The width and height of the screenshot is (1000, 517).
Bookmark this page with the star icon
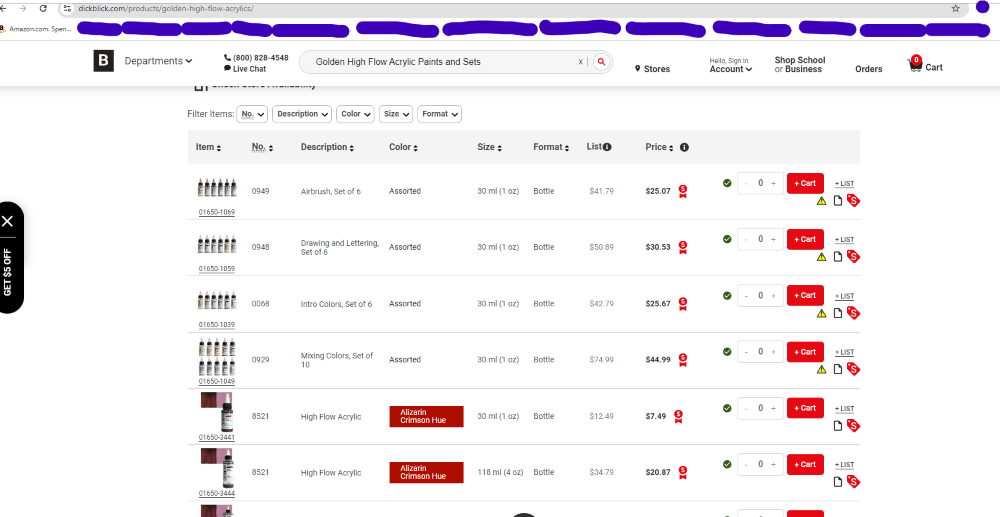coord(956,8)
